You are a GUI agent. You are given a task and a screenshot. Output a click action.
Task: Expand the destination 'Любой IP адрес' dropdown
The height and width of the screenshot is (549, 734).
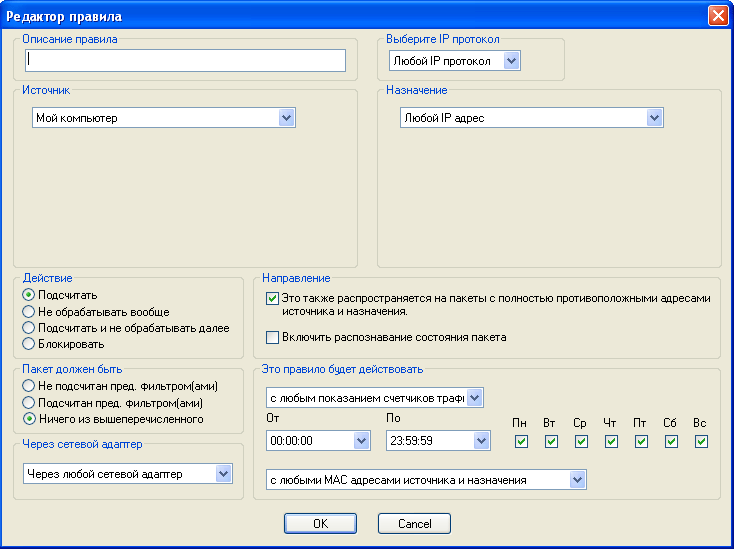click(654, 118)
